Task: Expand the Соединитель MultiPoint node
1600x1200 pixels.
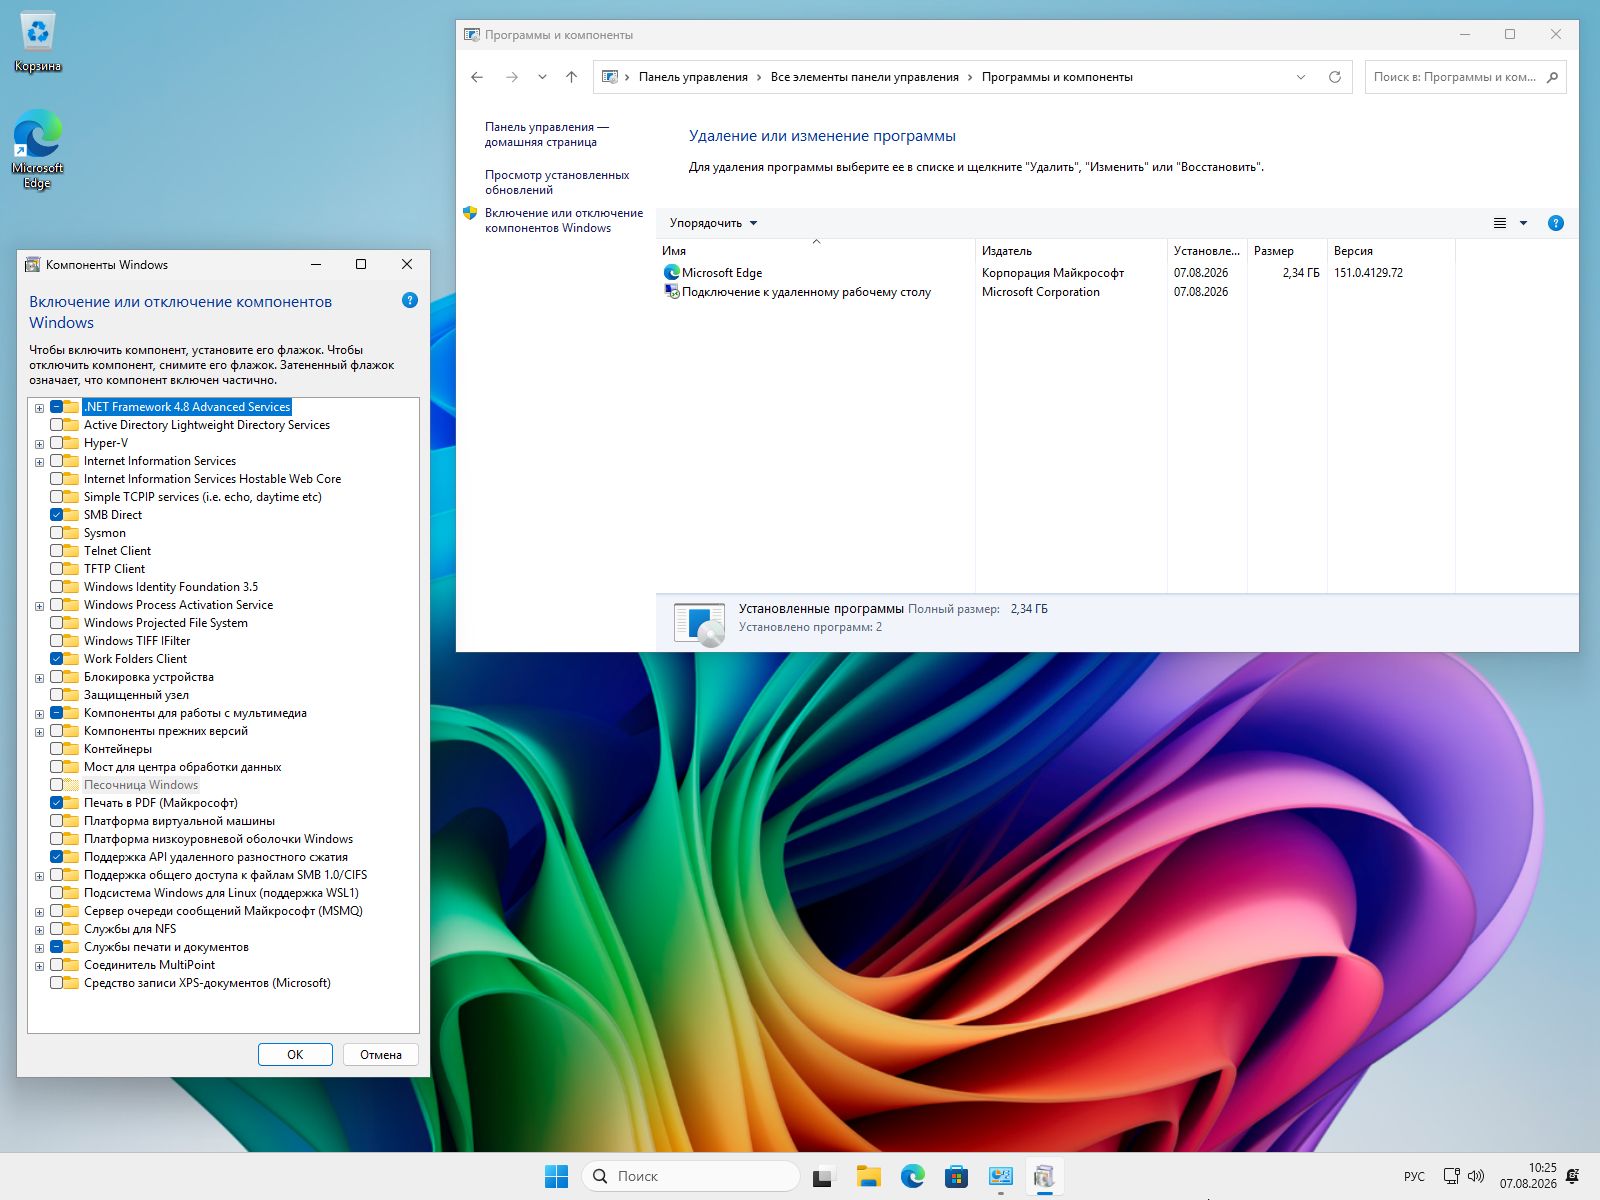Action: 40,965
